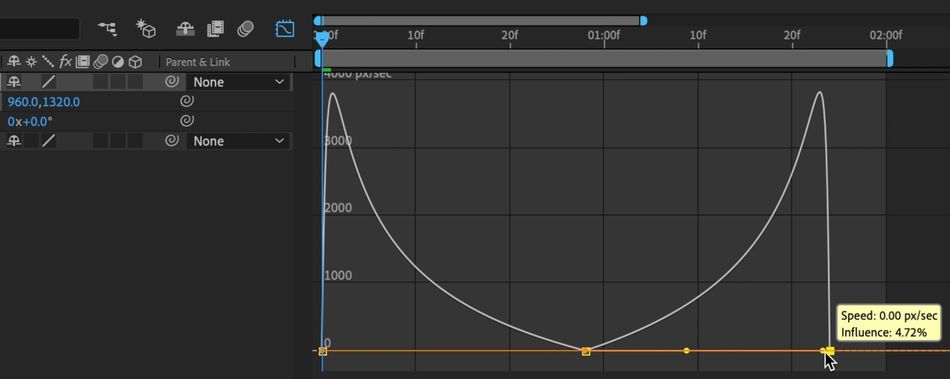Enable composition-wide Motion Blur in toolbar
This screenshot has width=950, height=379.
pyautogui.click(x=245, y=28)
